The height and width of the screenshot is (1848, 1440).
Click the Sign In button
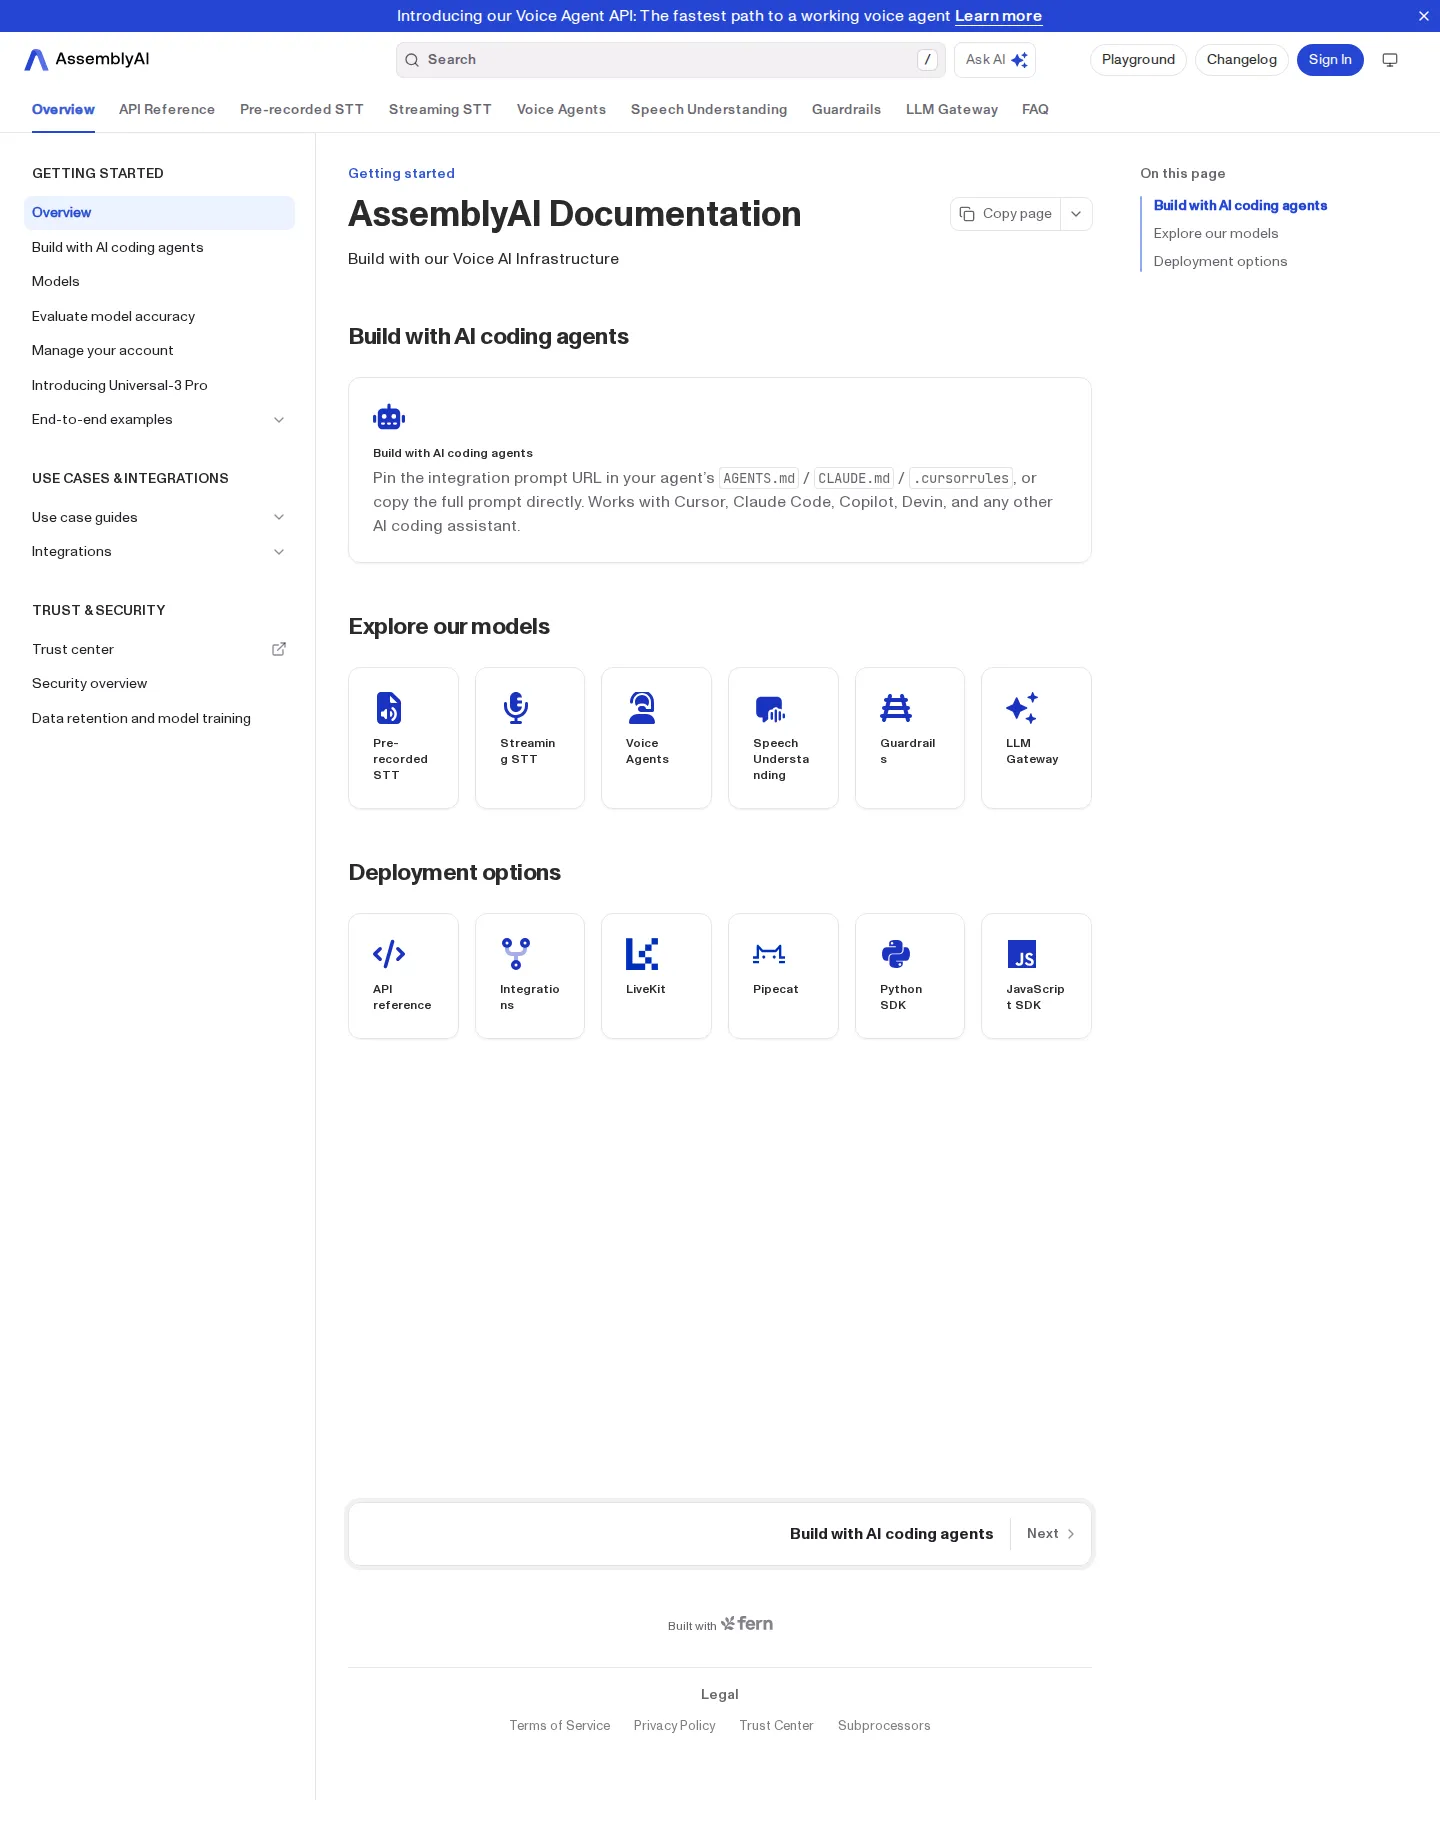pyautogui.click(x=1330, y=60)
